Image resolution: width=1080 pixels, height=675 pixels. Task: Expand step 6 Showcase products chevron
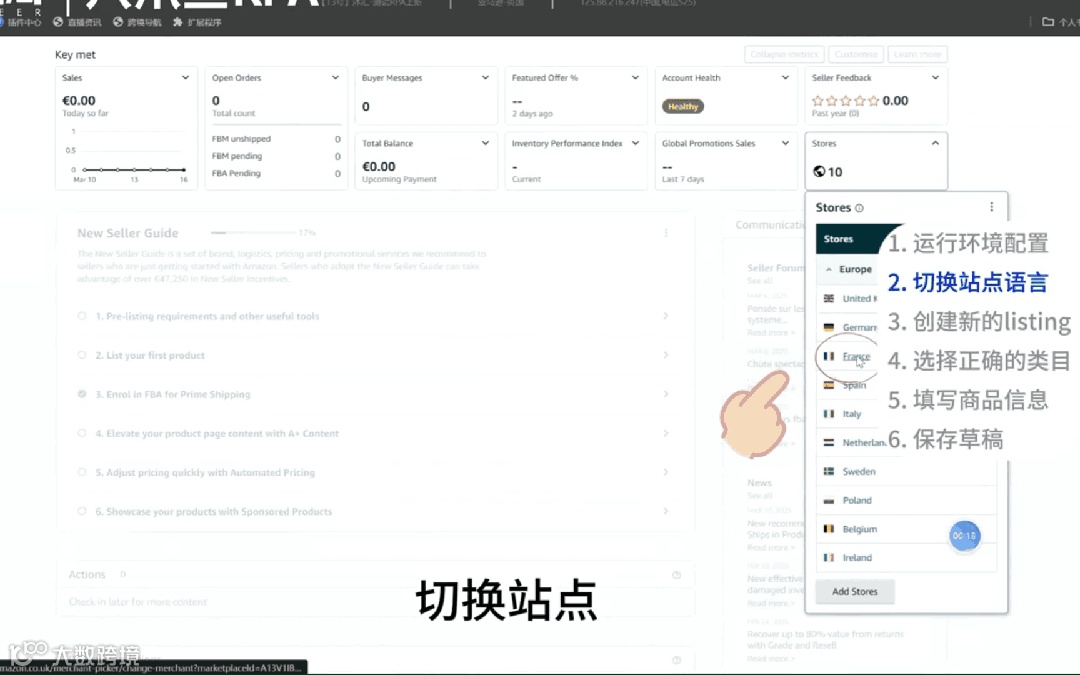[666, 511]
